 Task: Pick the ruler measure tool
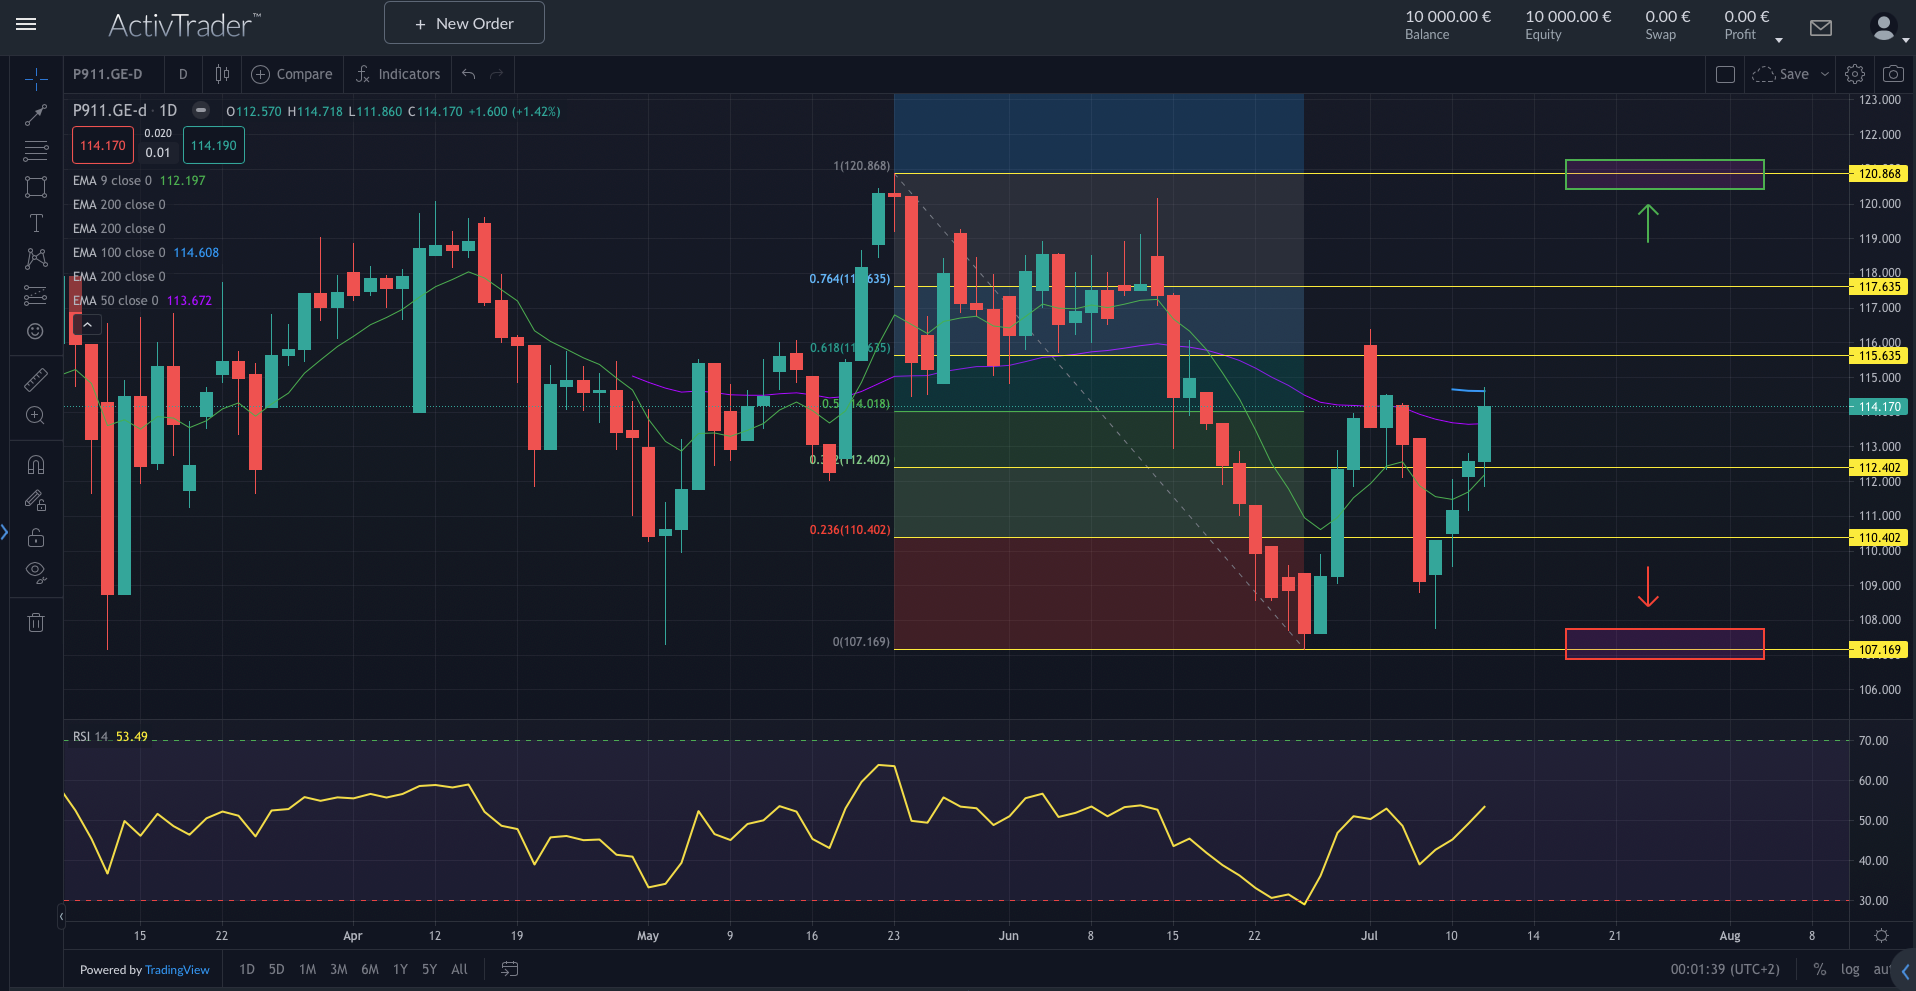(x=36, y=380)
